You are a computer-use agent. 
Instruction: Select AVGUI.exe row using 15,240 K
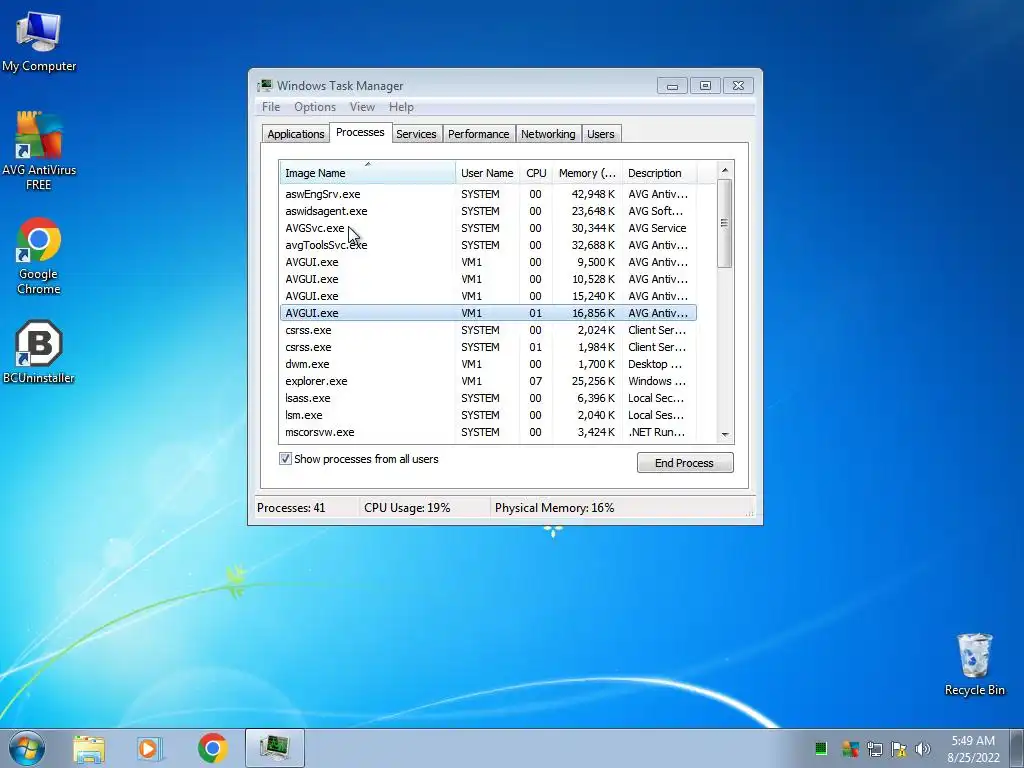(x=488, y=296)
